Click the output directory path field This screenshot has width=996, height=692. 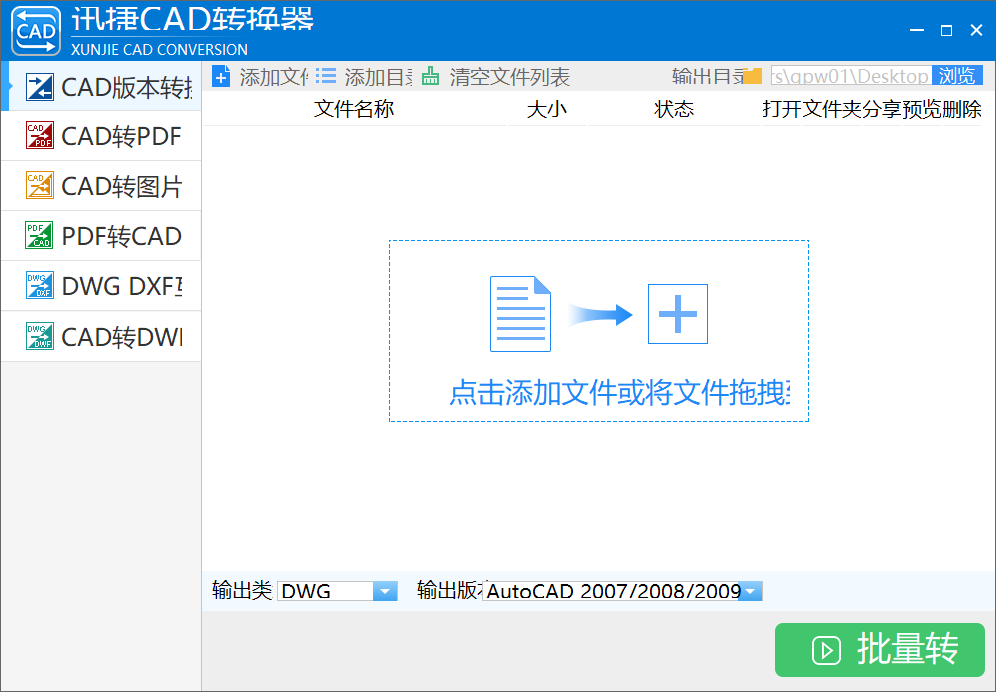[851, 76]
